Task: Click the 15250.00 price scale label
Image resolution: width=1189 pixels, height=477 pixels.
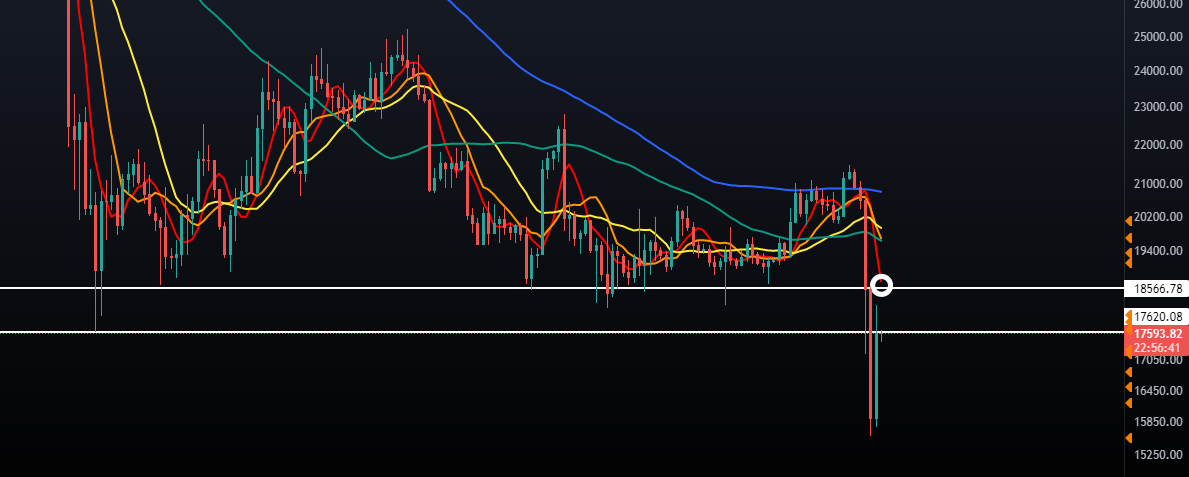Action: click(1158, 454)
